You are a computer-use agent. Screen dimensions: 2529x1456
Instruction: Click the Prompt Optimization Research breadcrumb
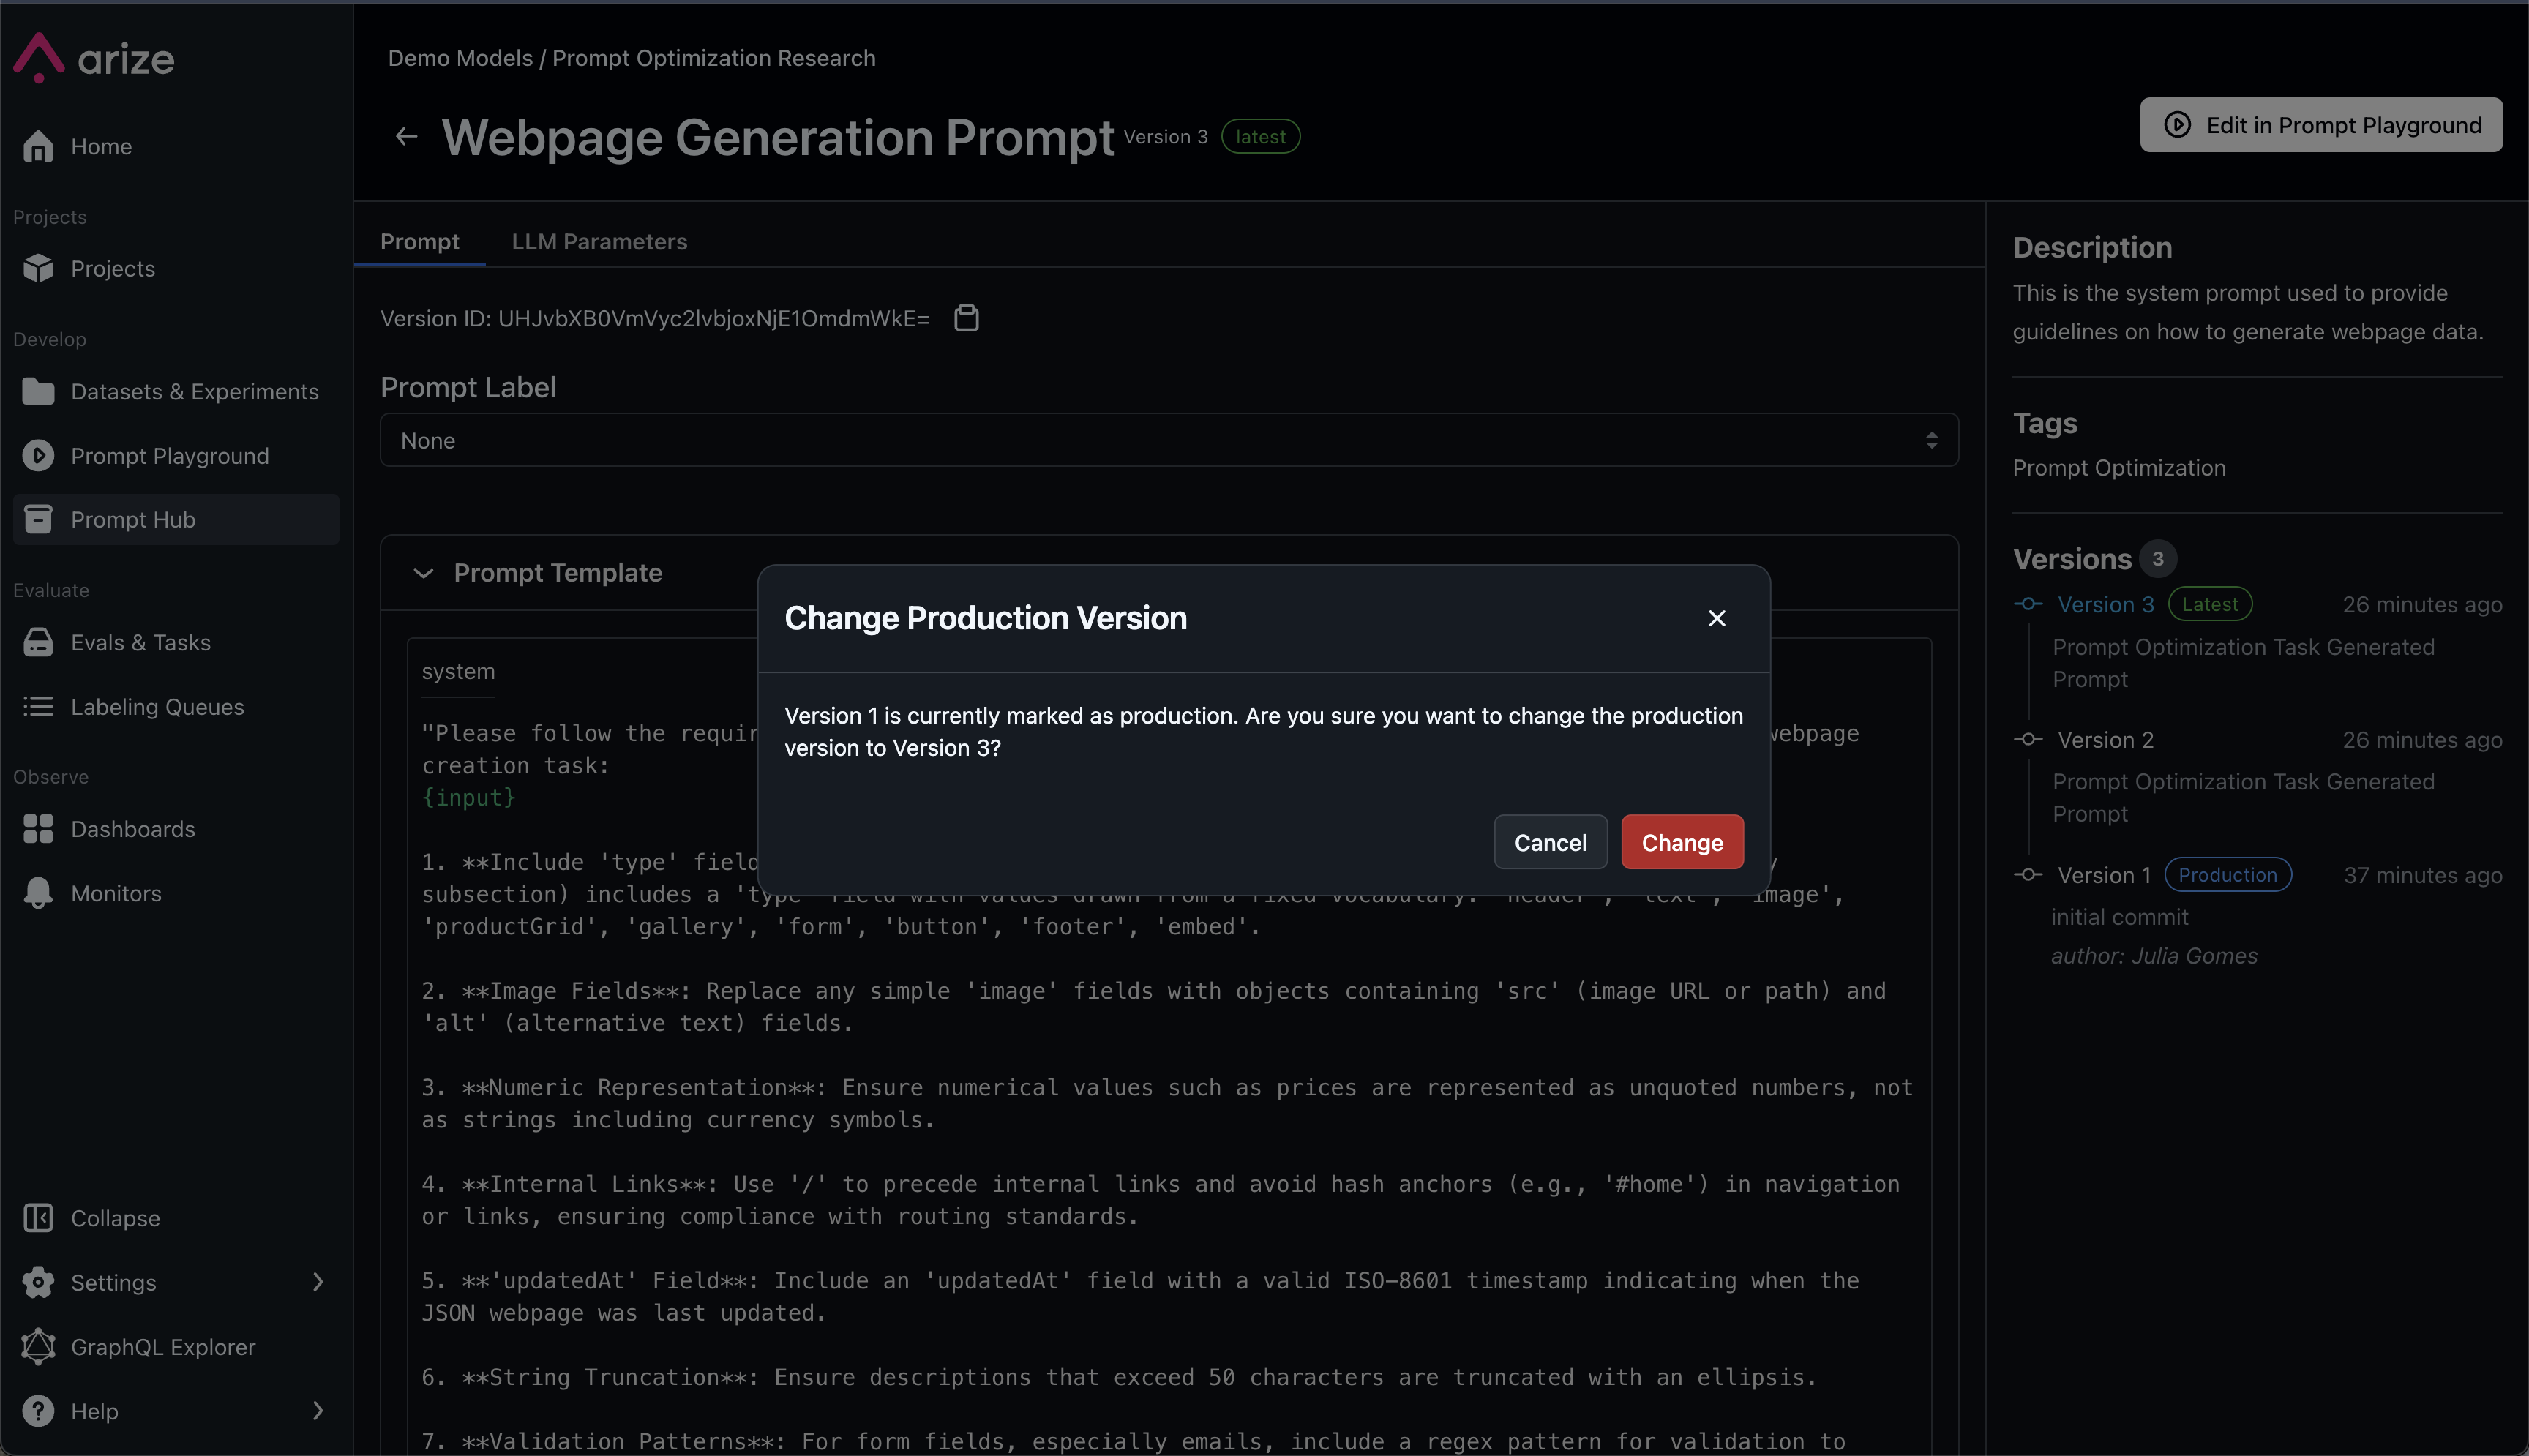coord(713,58)
